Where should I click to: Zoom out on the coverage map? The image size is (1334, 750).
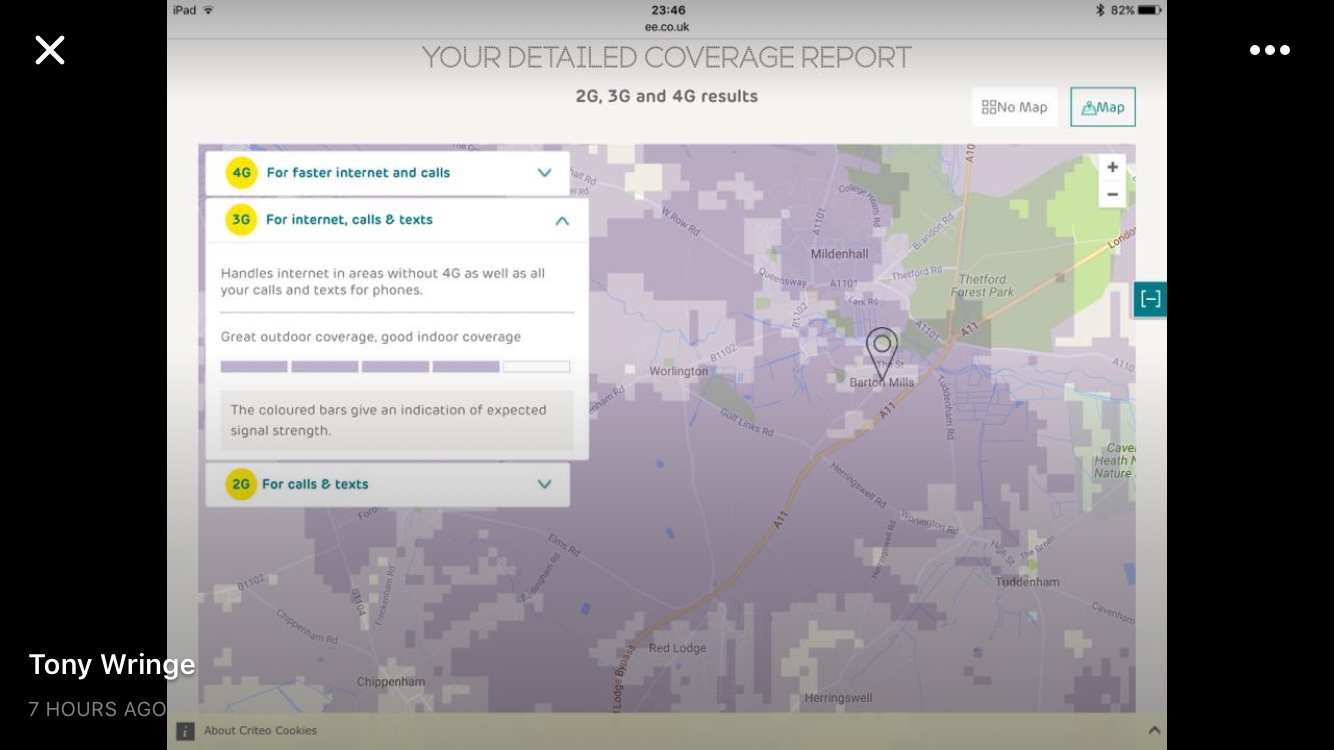(x=1112, y=194)
